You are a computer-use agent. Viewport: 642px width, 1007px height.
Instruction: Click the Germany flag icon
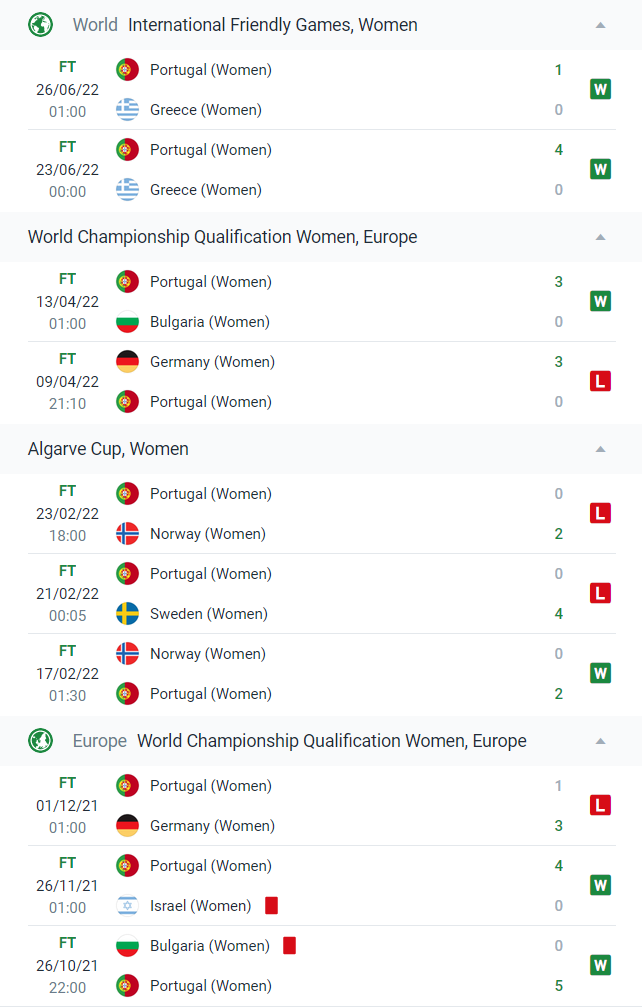click(127, 361)
